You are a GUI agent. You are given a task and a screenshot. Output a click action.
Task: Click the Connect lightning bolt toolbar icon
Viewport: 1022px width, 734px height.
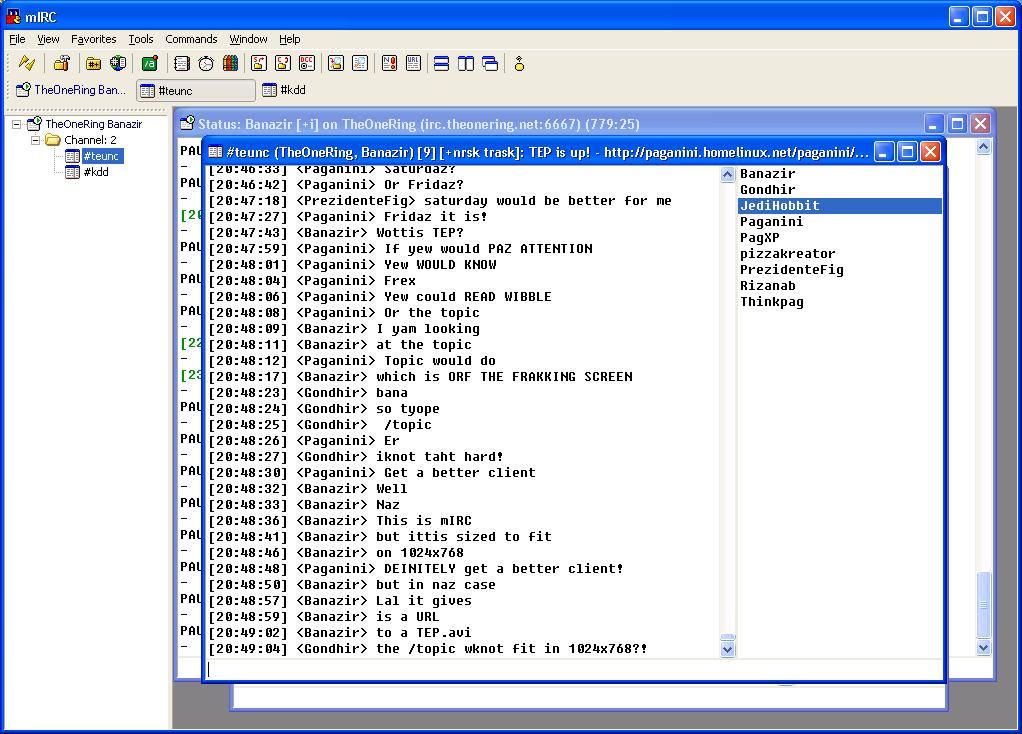coord(27,64)
